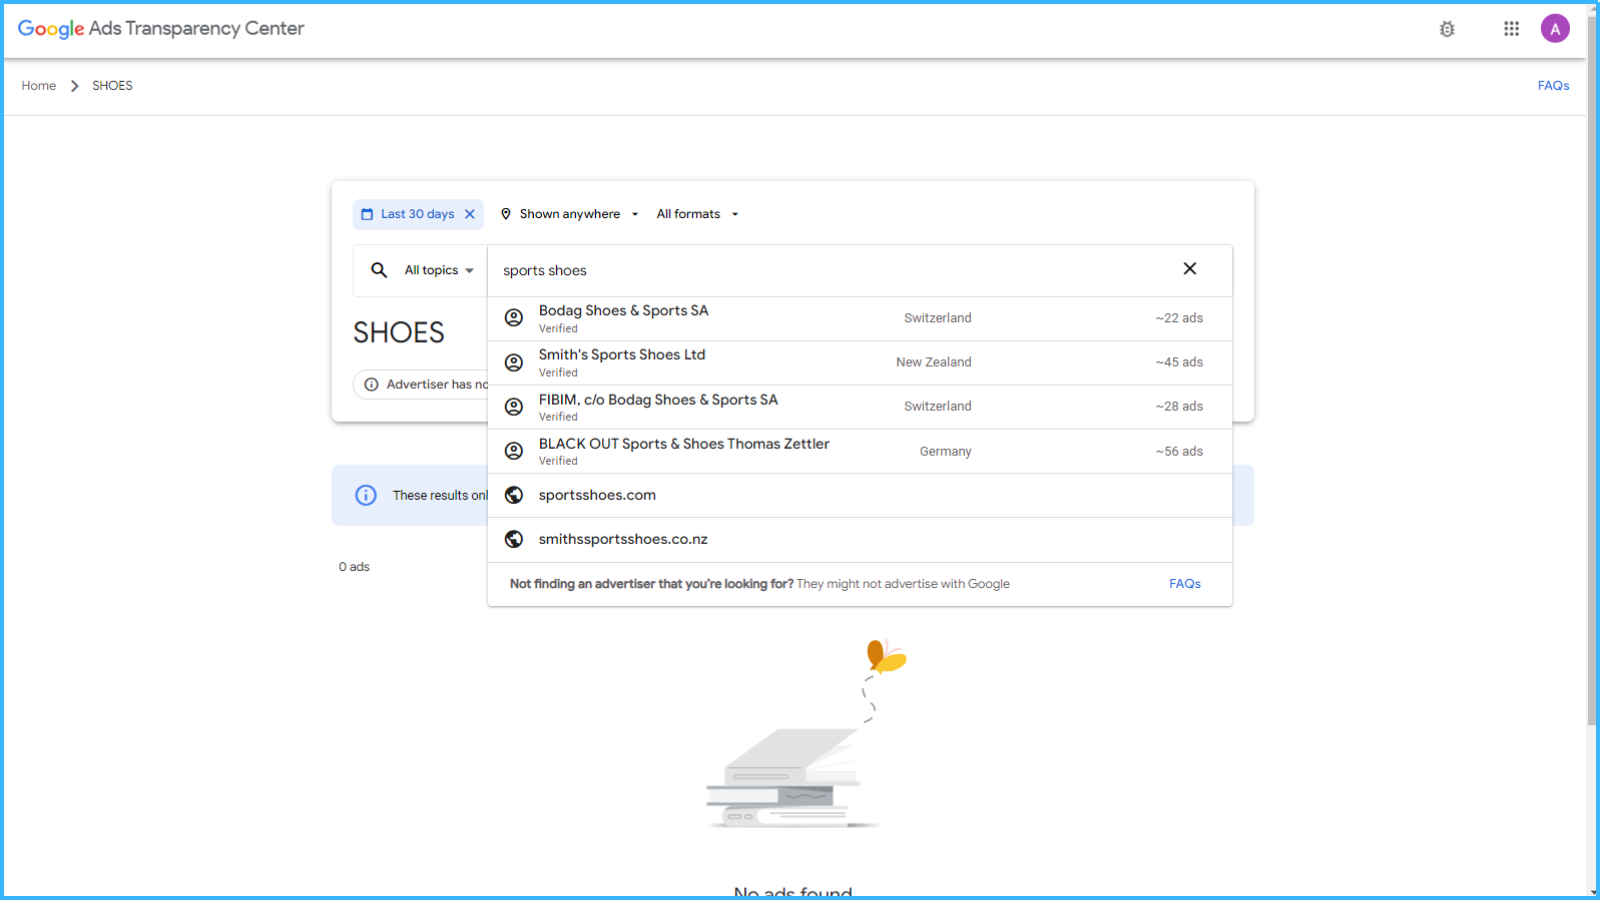Select BLACK OUT Sports & Shoes advertiser
This screenshot has width=1600, height=900.
tap(860, 451)
